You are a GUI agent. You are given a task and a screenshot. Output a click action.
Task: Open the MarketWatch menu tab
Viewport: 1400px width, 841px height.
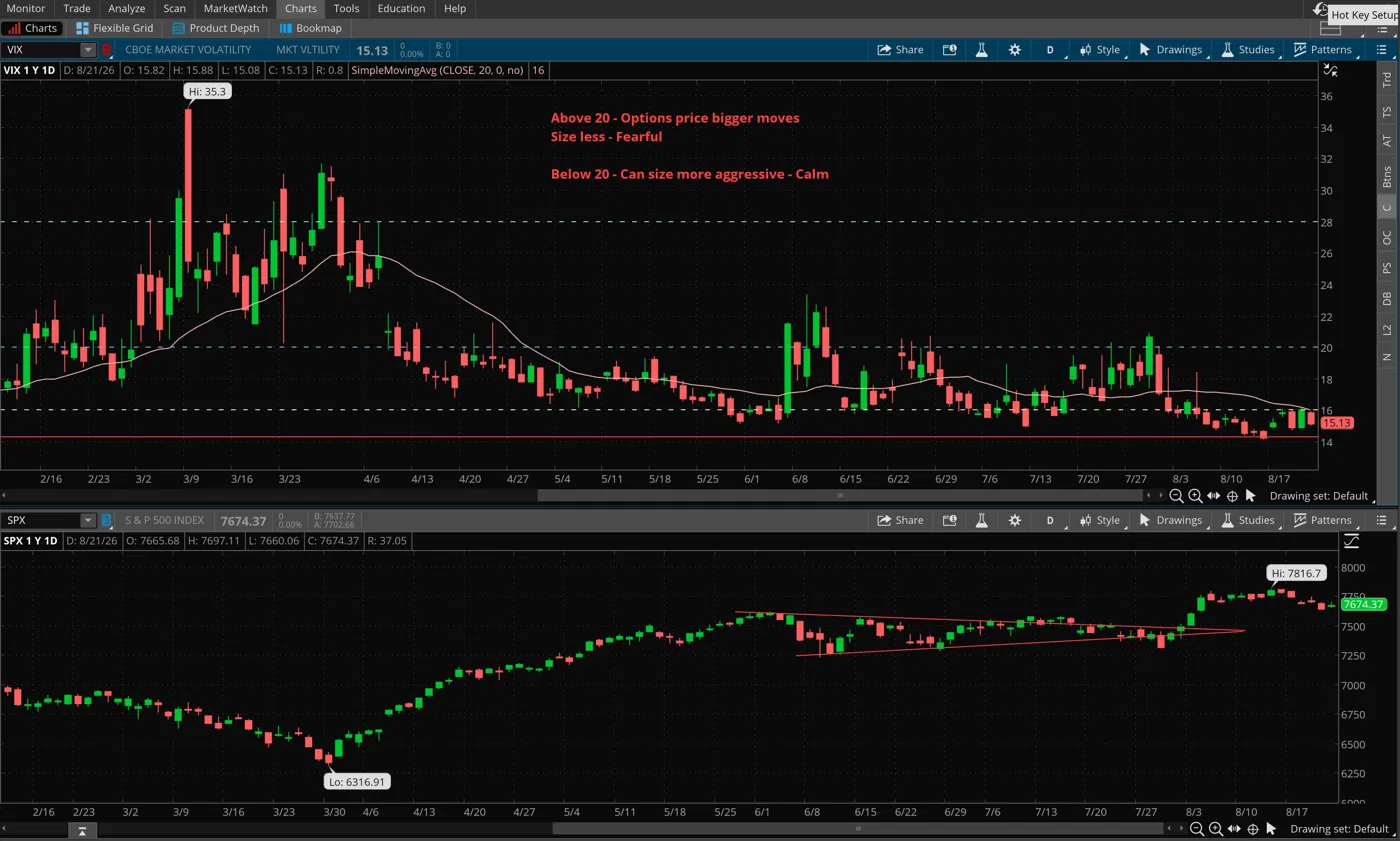(235, 8)
